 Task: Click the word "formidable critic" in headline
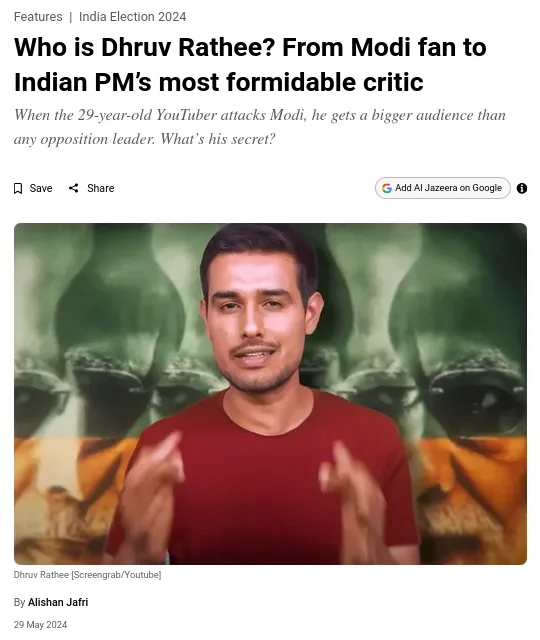click(x=324, y=82)
